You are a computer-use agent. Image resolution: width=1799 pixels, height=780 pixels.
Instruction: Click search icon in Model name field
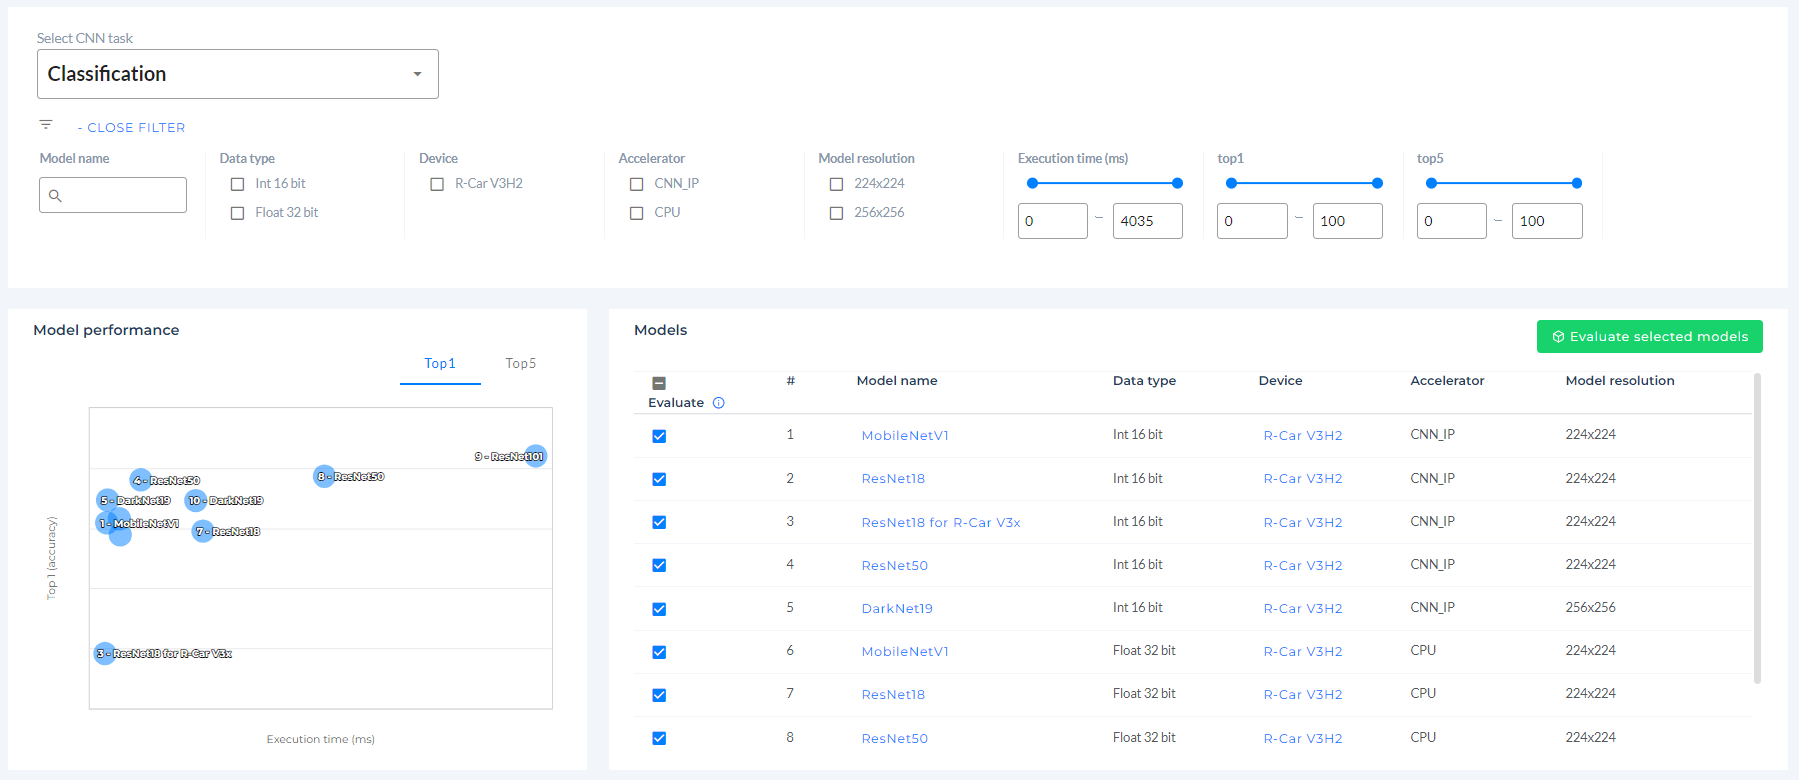click(56, 196)
